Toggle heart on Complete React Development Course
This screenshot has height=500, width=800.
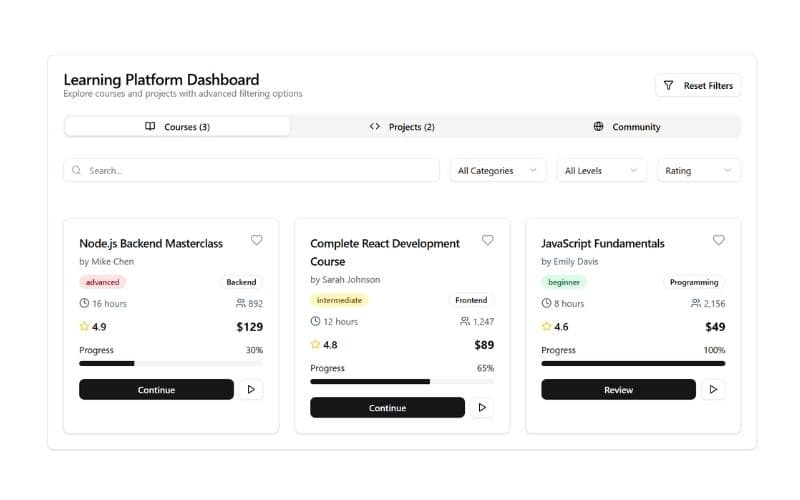click(487, 240)
